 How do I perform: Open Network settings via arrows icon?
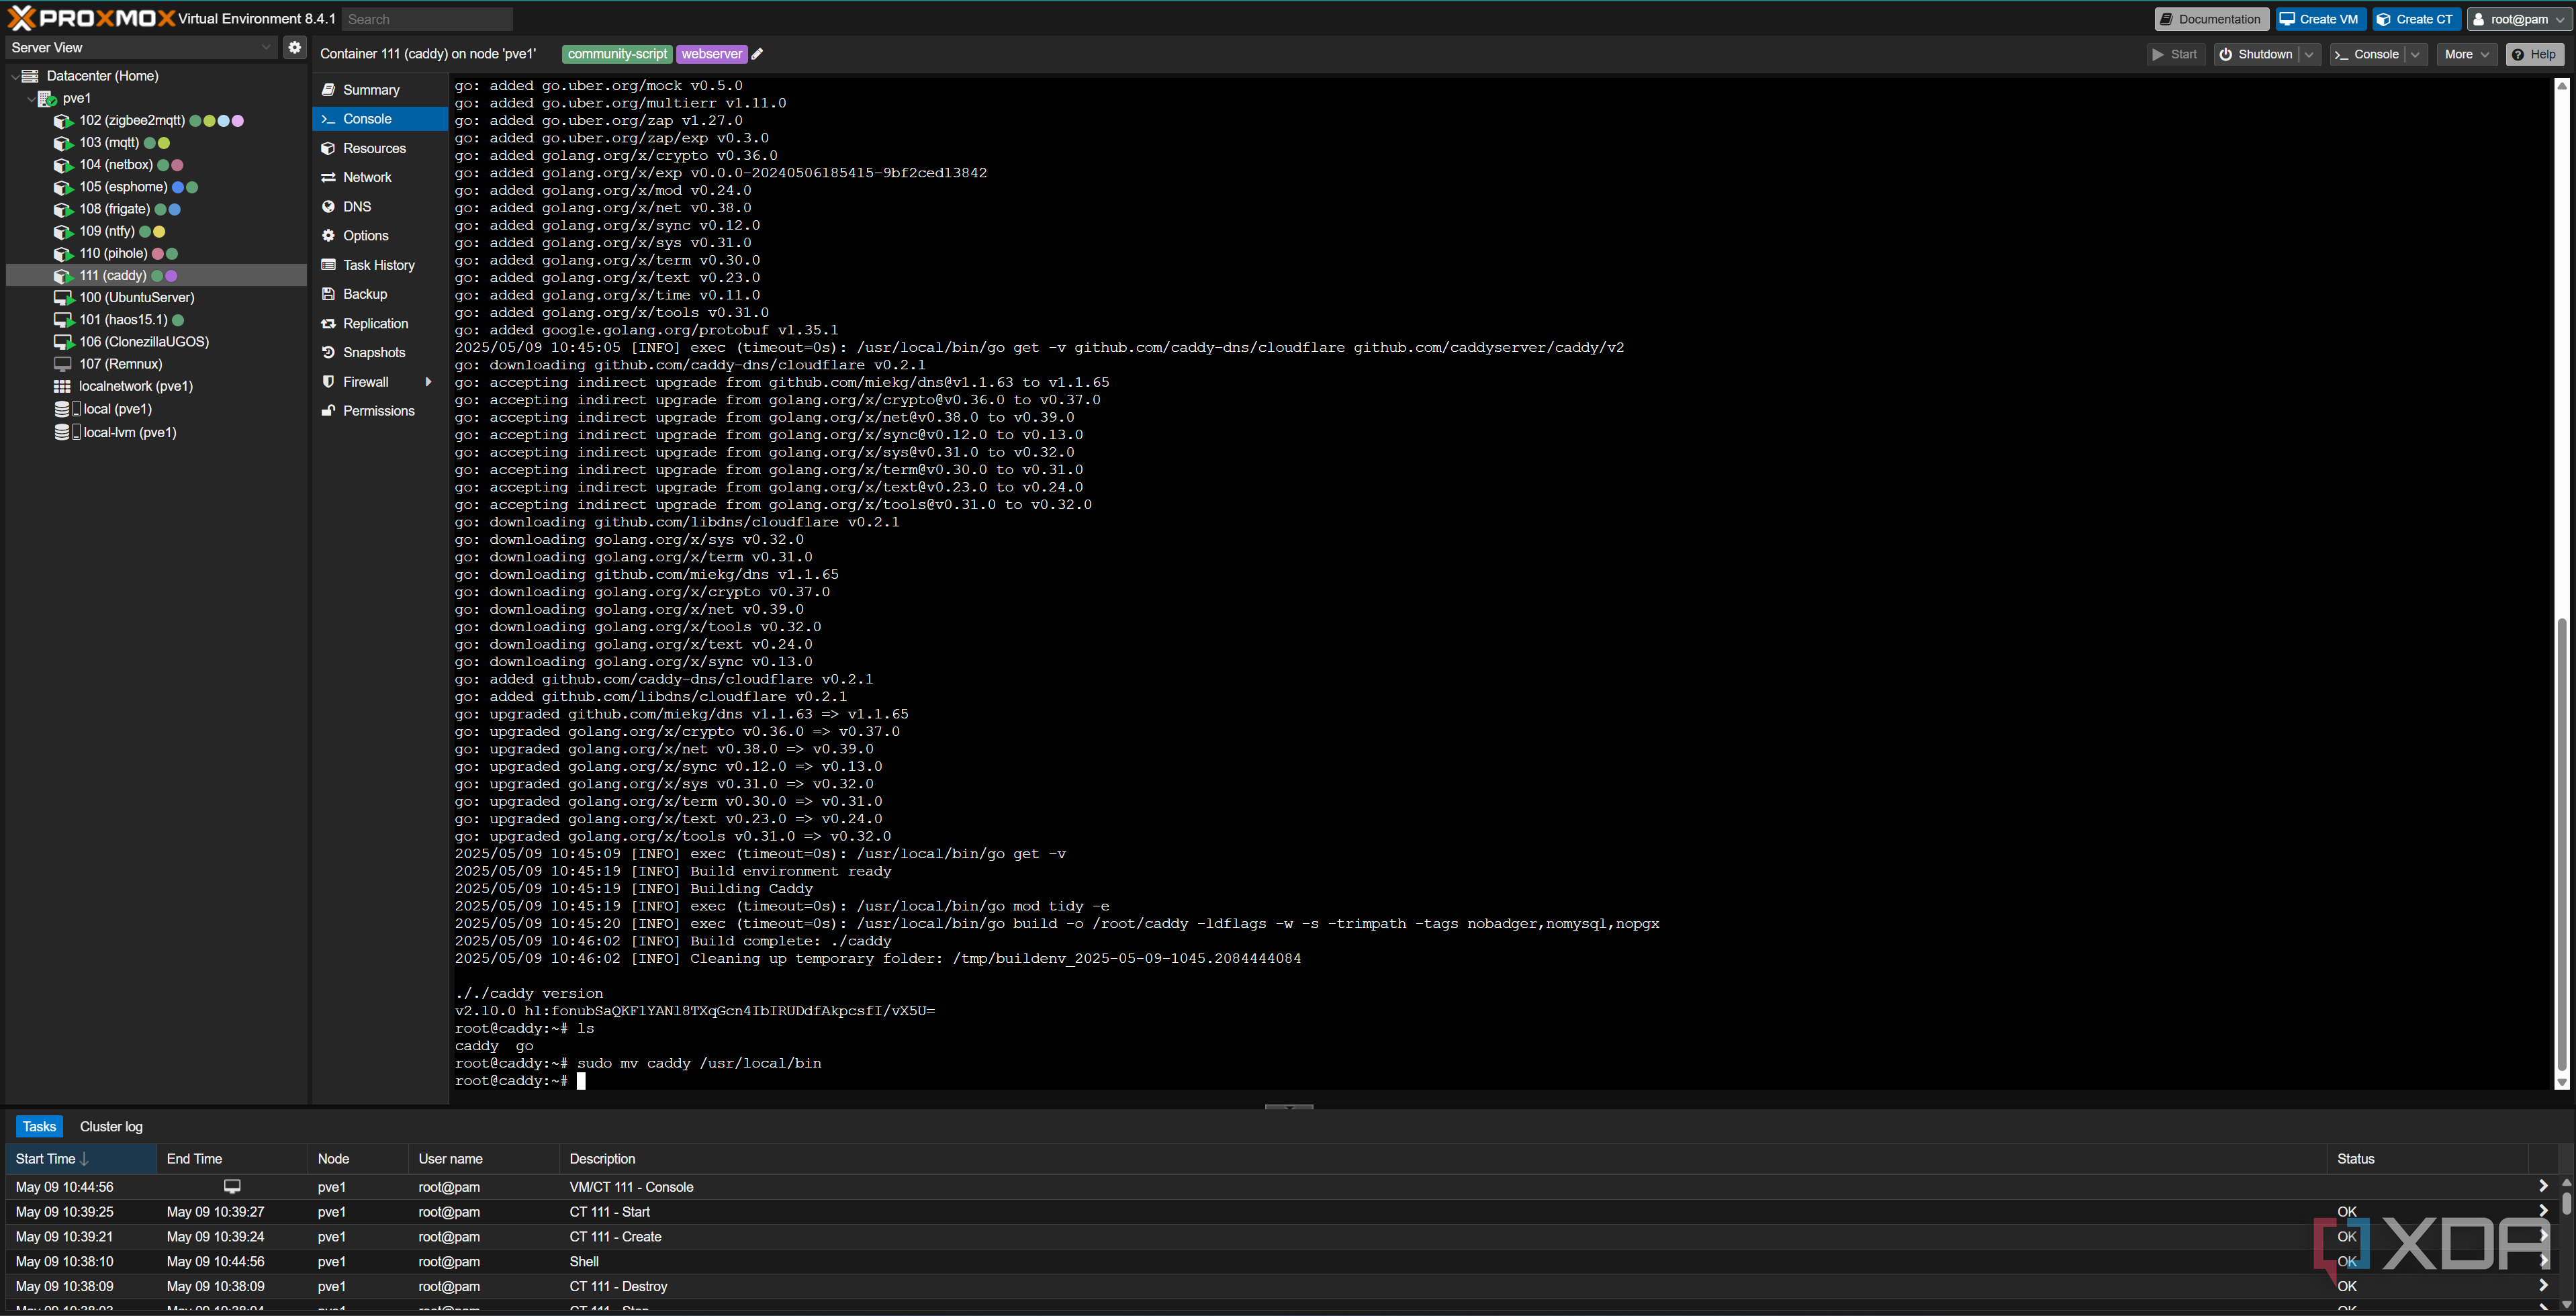pyautogui.click(x=329, y=177)
